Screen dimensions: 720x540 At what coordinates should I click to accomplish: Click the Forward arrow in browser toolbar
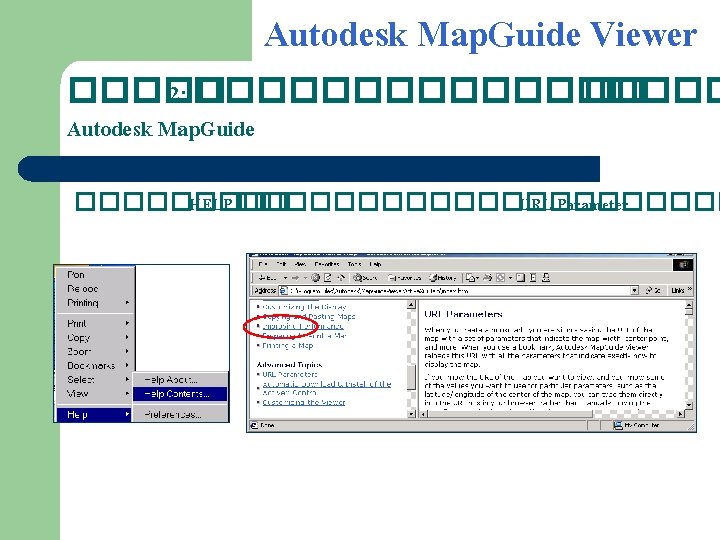(x=295, y=278)
